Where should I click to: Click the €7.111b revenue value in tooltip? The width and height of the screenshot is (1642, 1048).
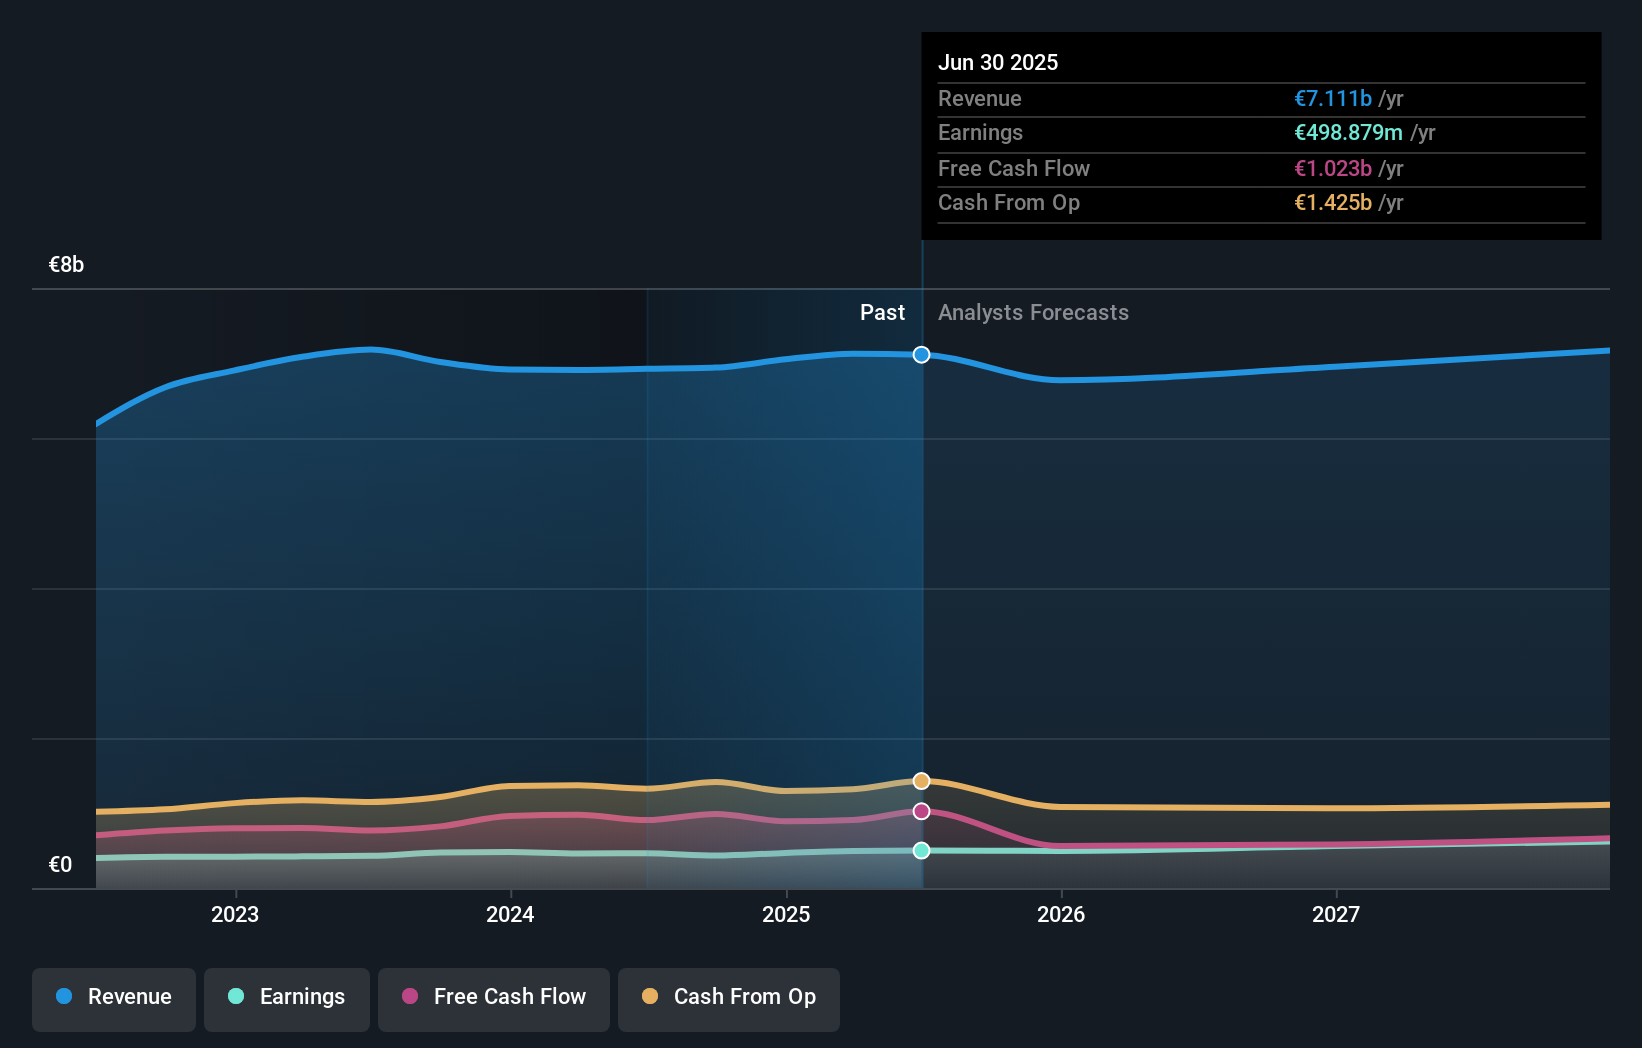click(x=1333, y=99)
